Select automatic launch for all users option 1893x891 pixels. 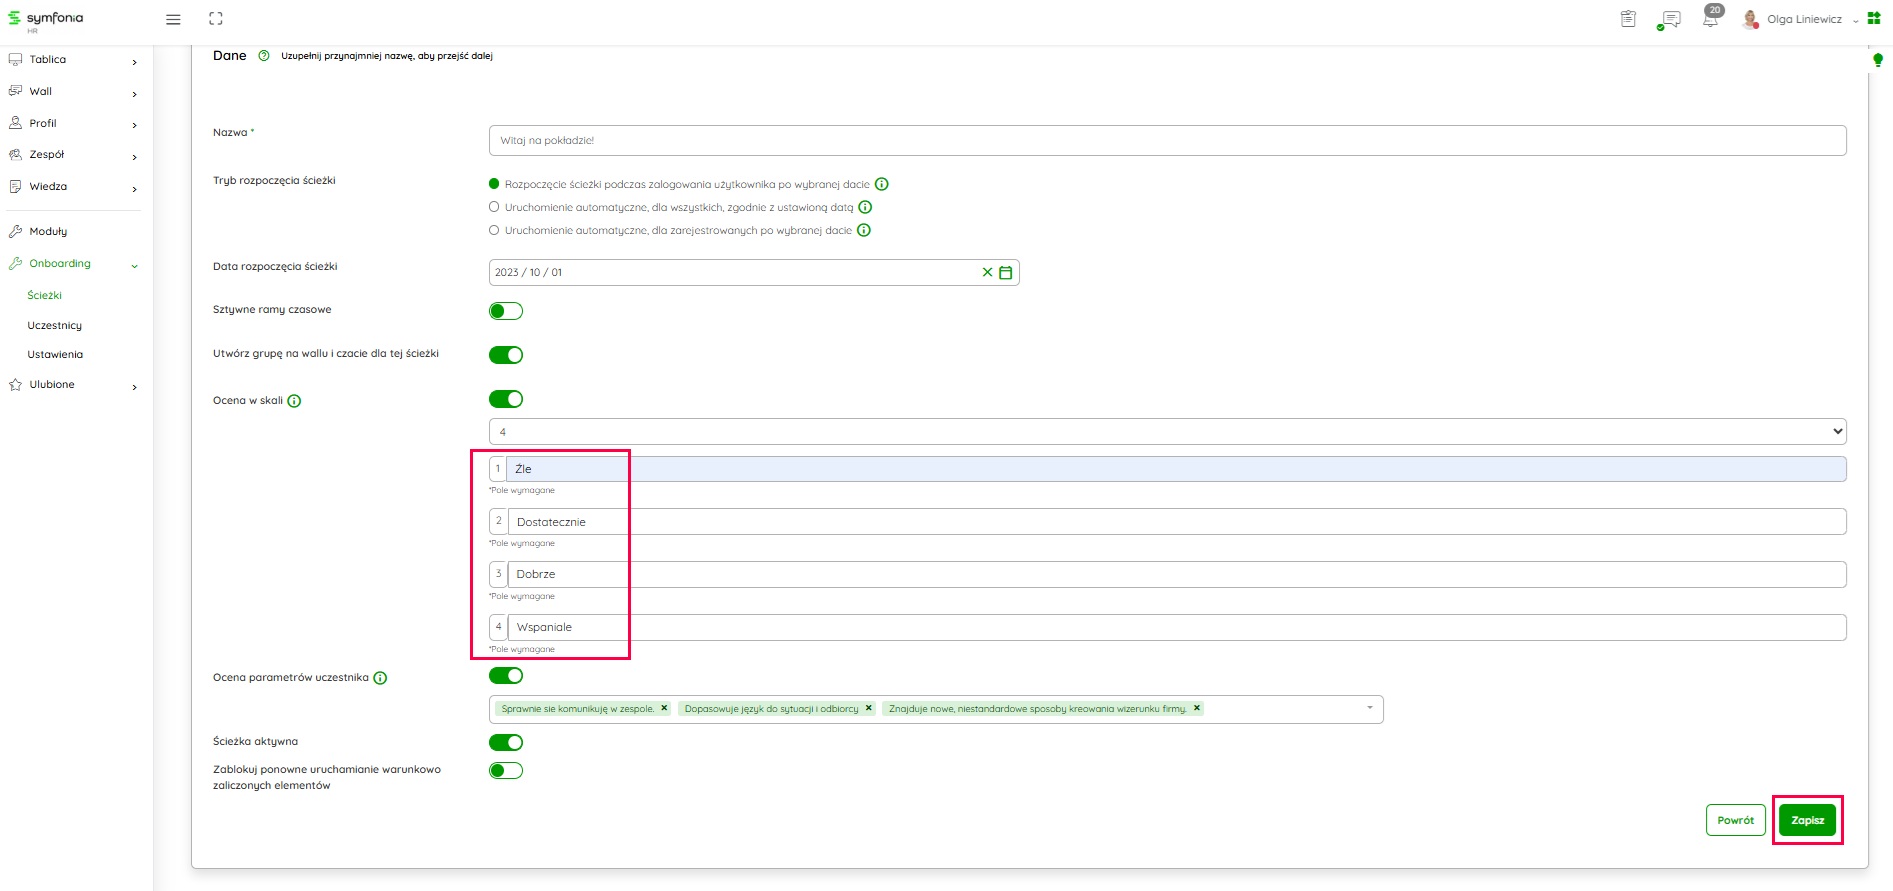494,207
